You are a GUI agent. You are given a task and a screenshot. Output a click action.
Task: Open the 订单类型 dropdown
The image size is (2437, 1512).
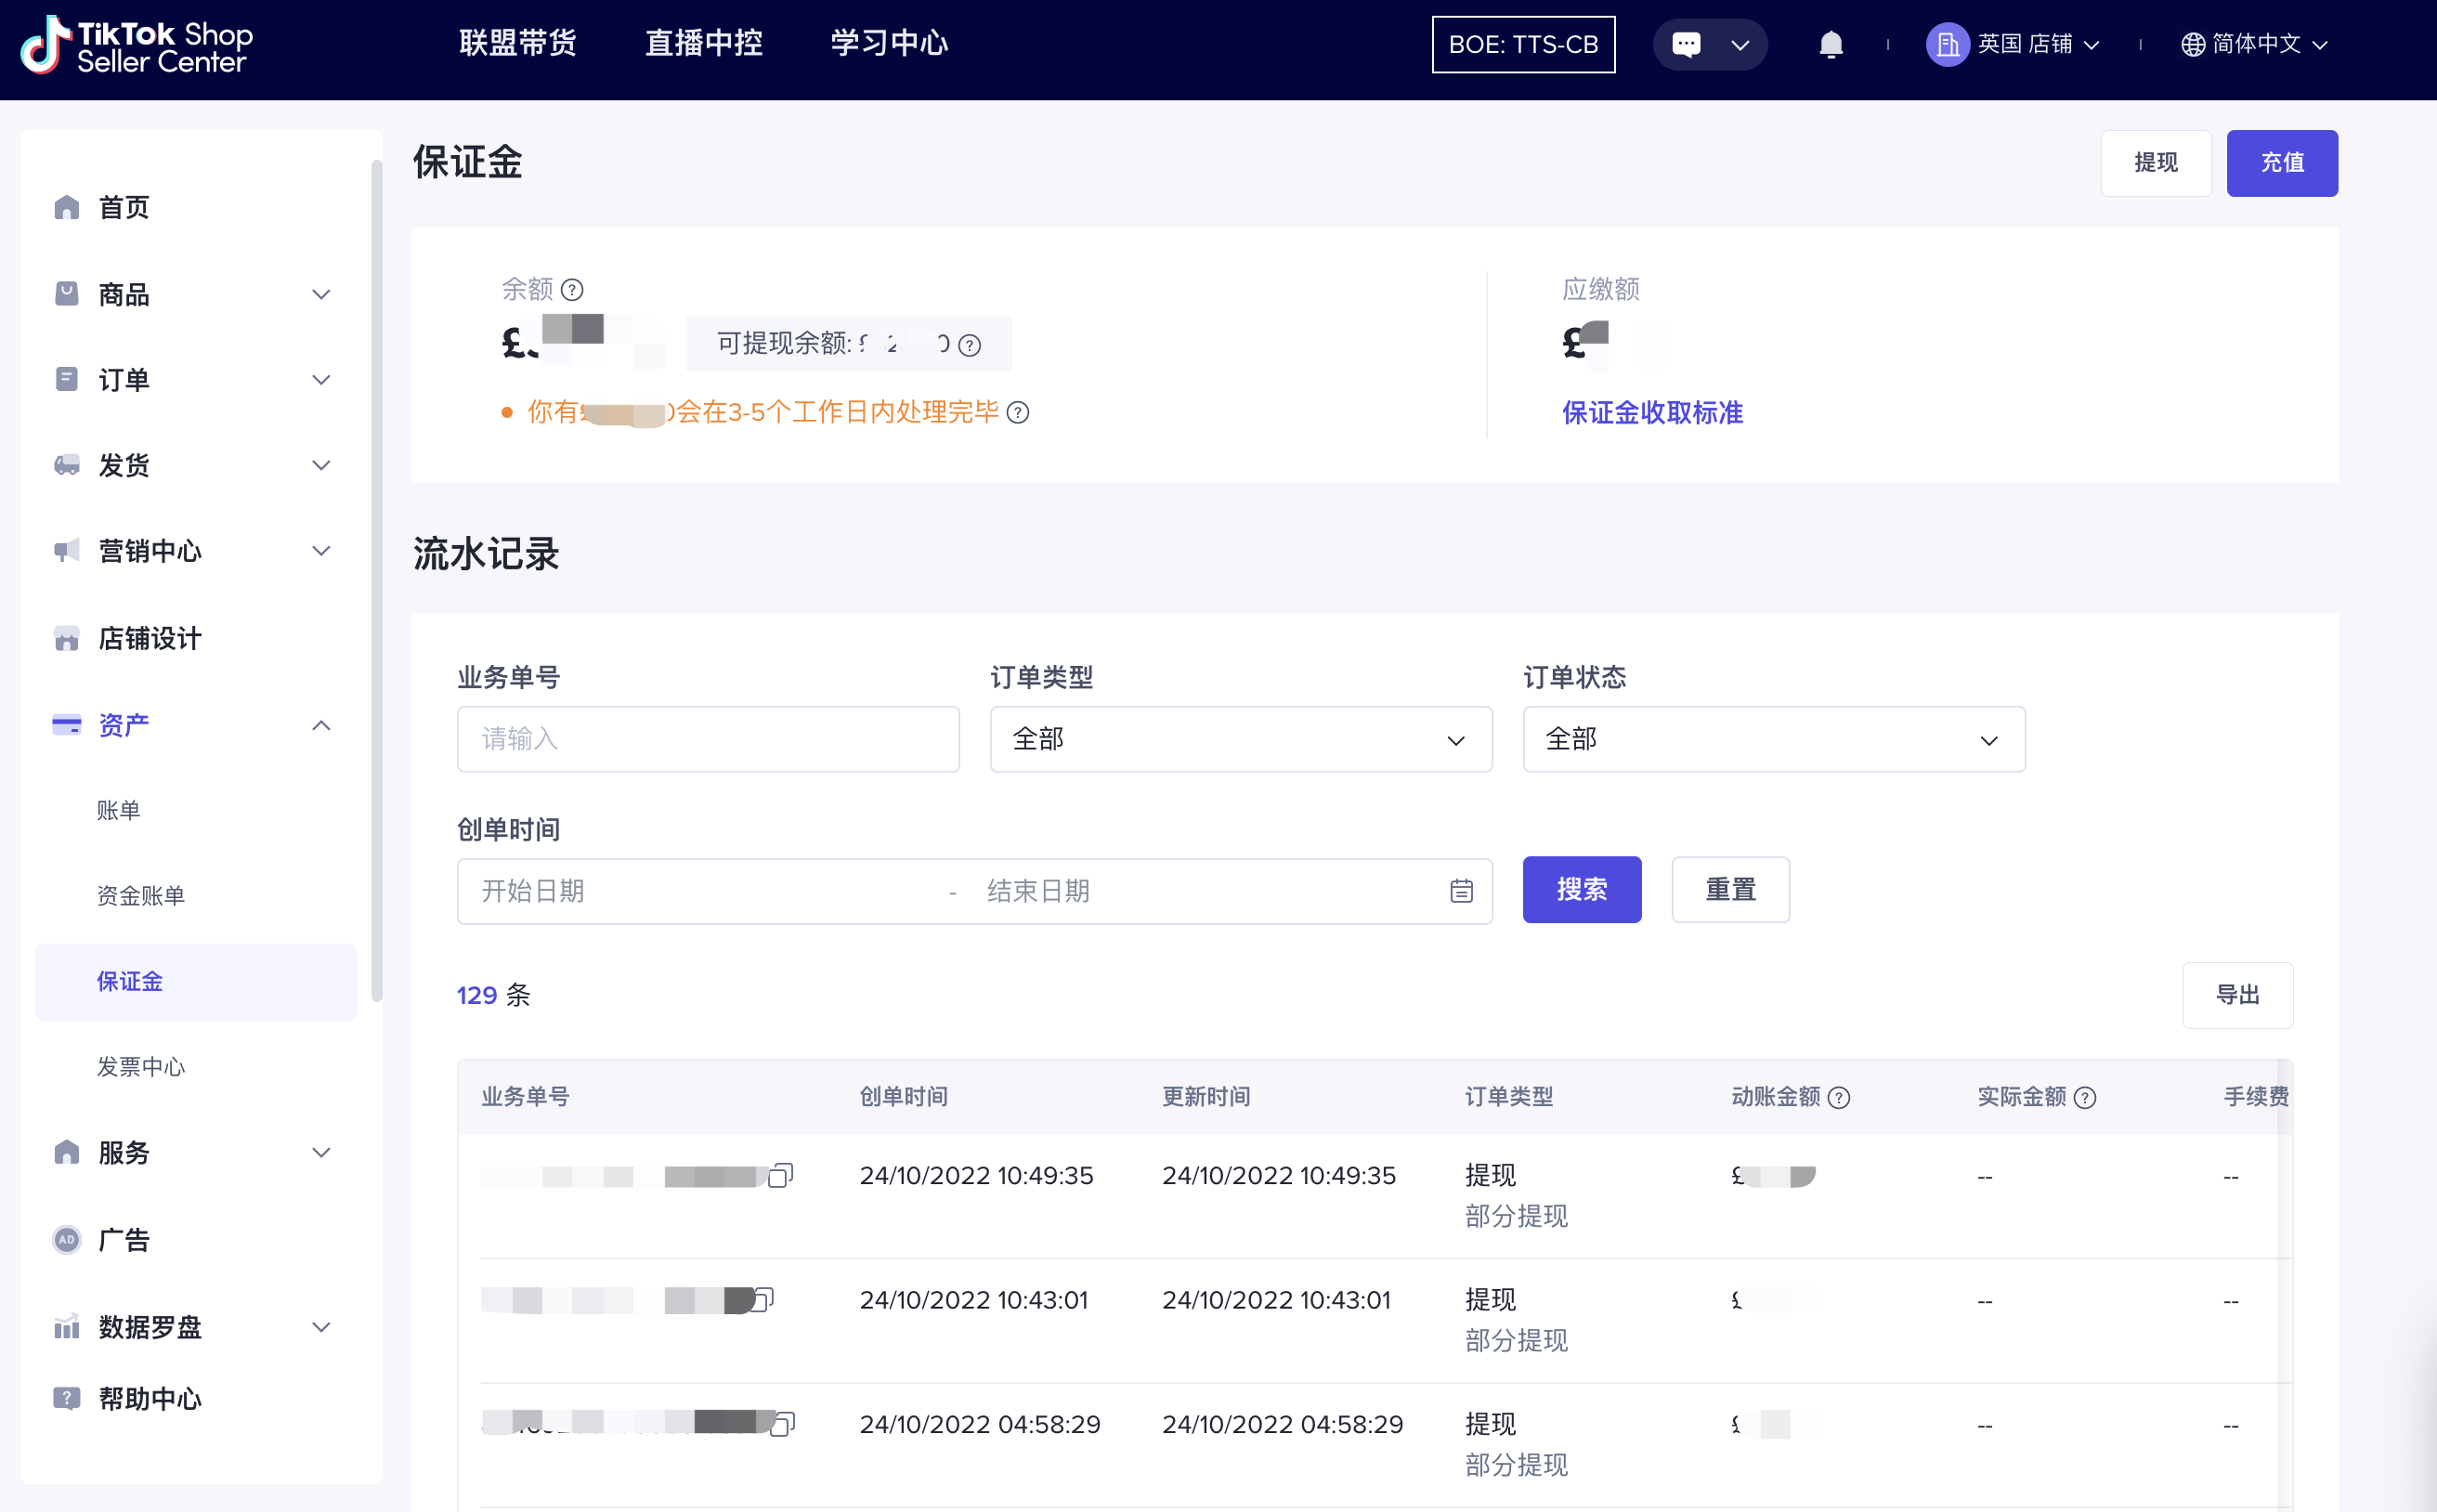(1240, 739)
